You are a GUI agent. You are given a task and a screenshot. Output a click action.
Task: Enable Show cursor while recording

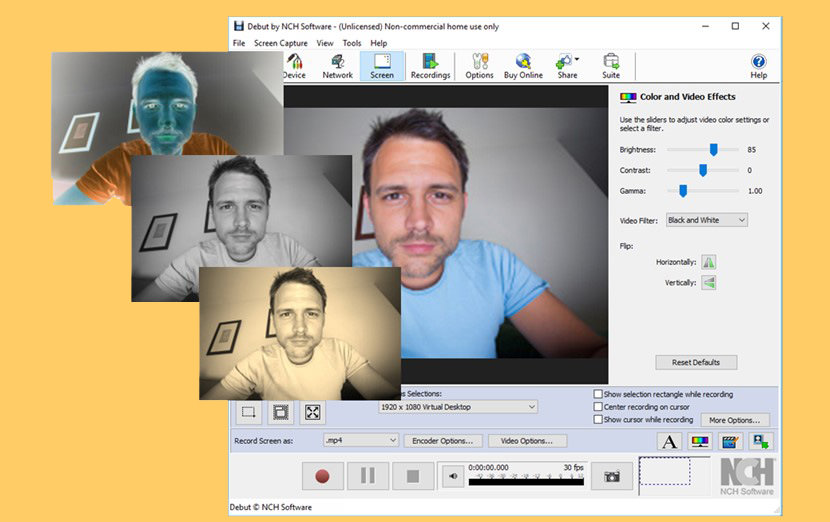[598, 419]
